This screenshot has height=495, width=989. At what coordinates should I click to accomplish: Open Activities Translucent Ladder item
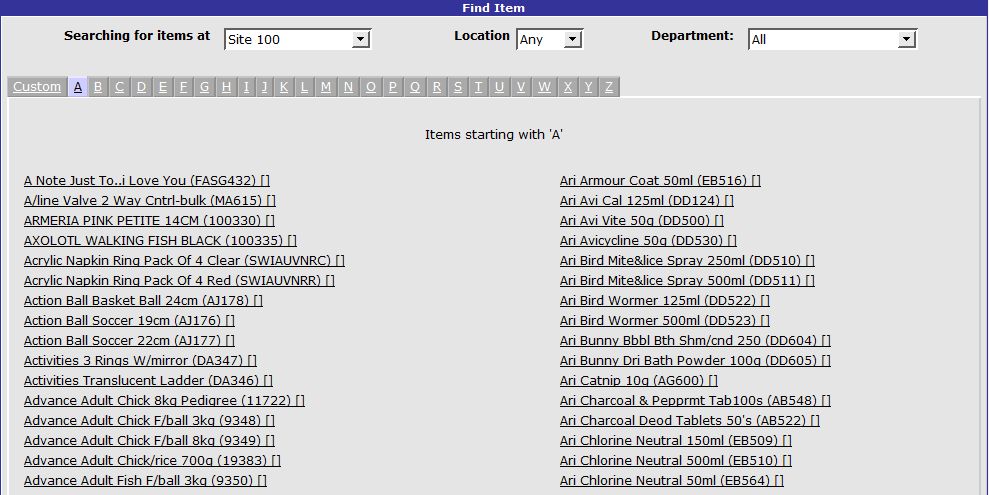[x=148, y=381]
